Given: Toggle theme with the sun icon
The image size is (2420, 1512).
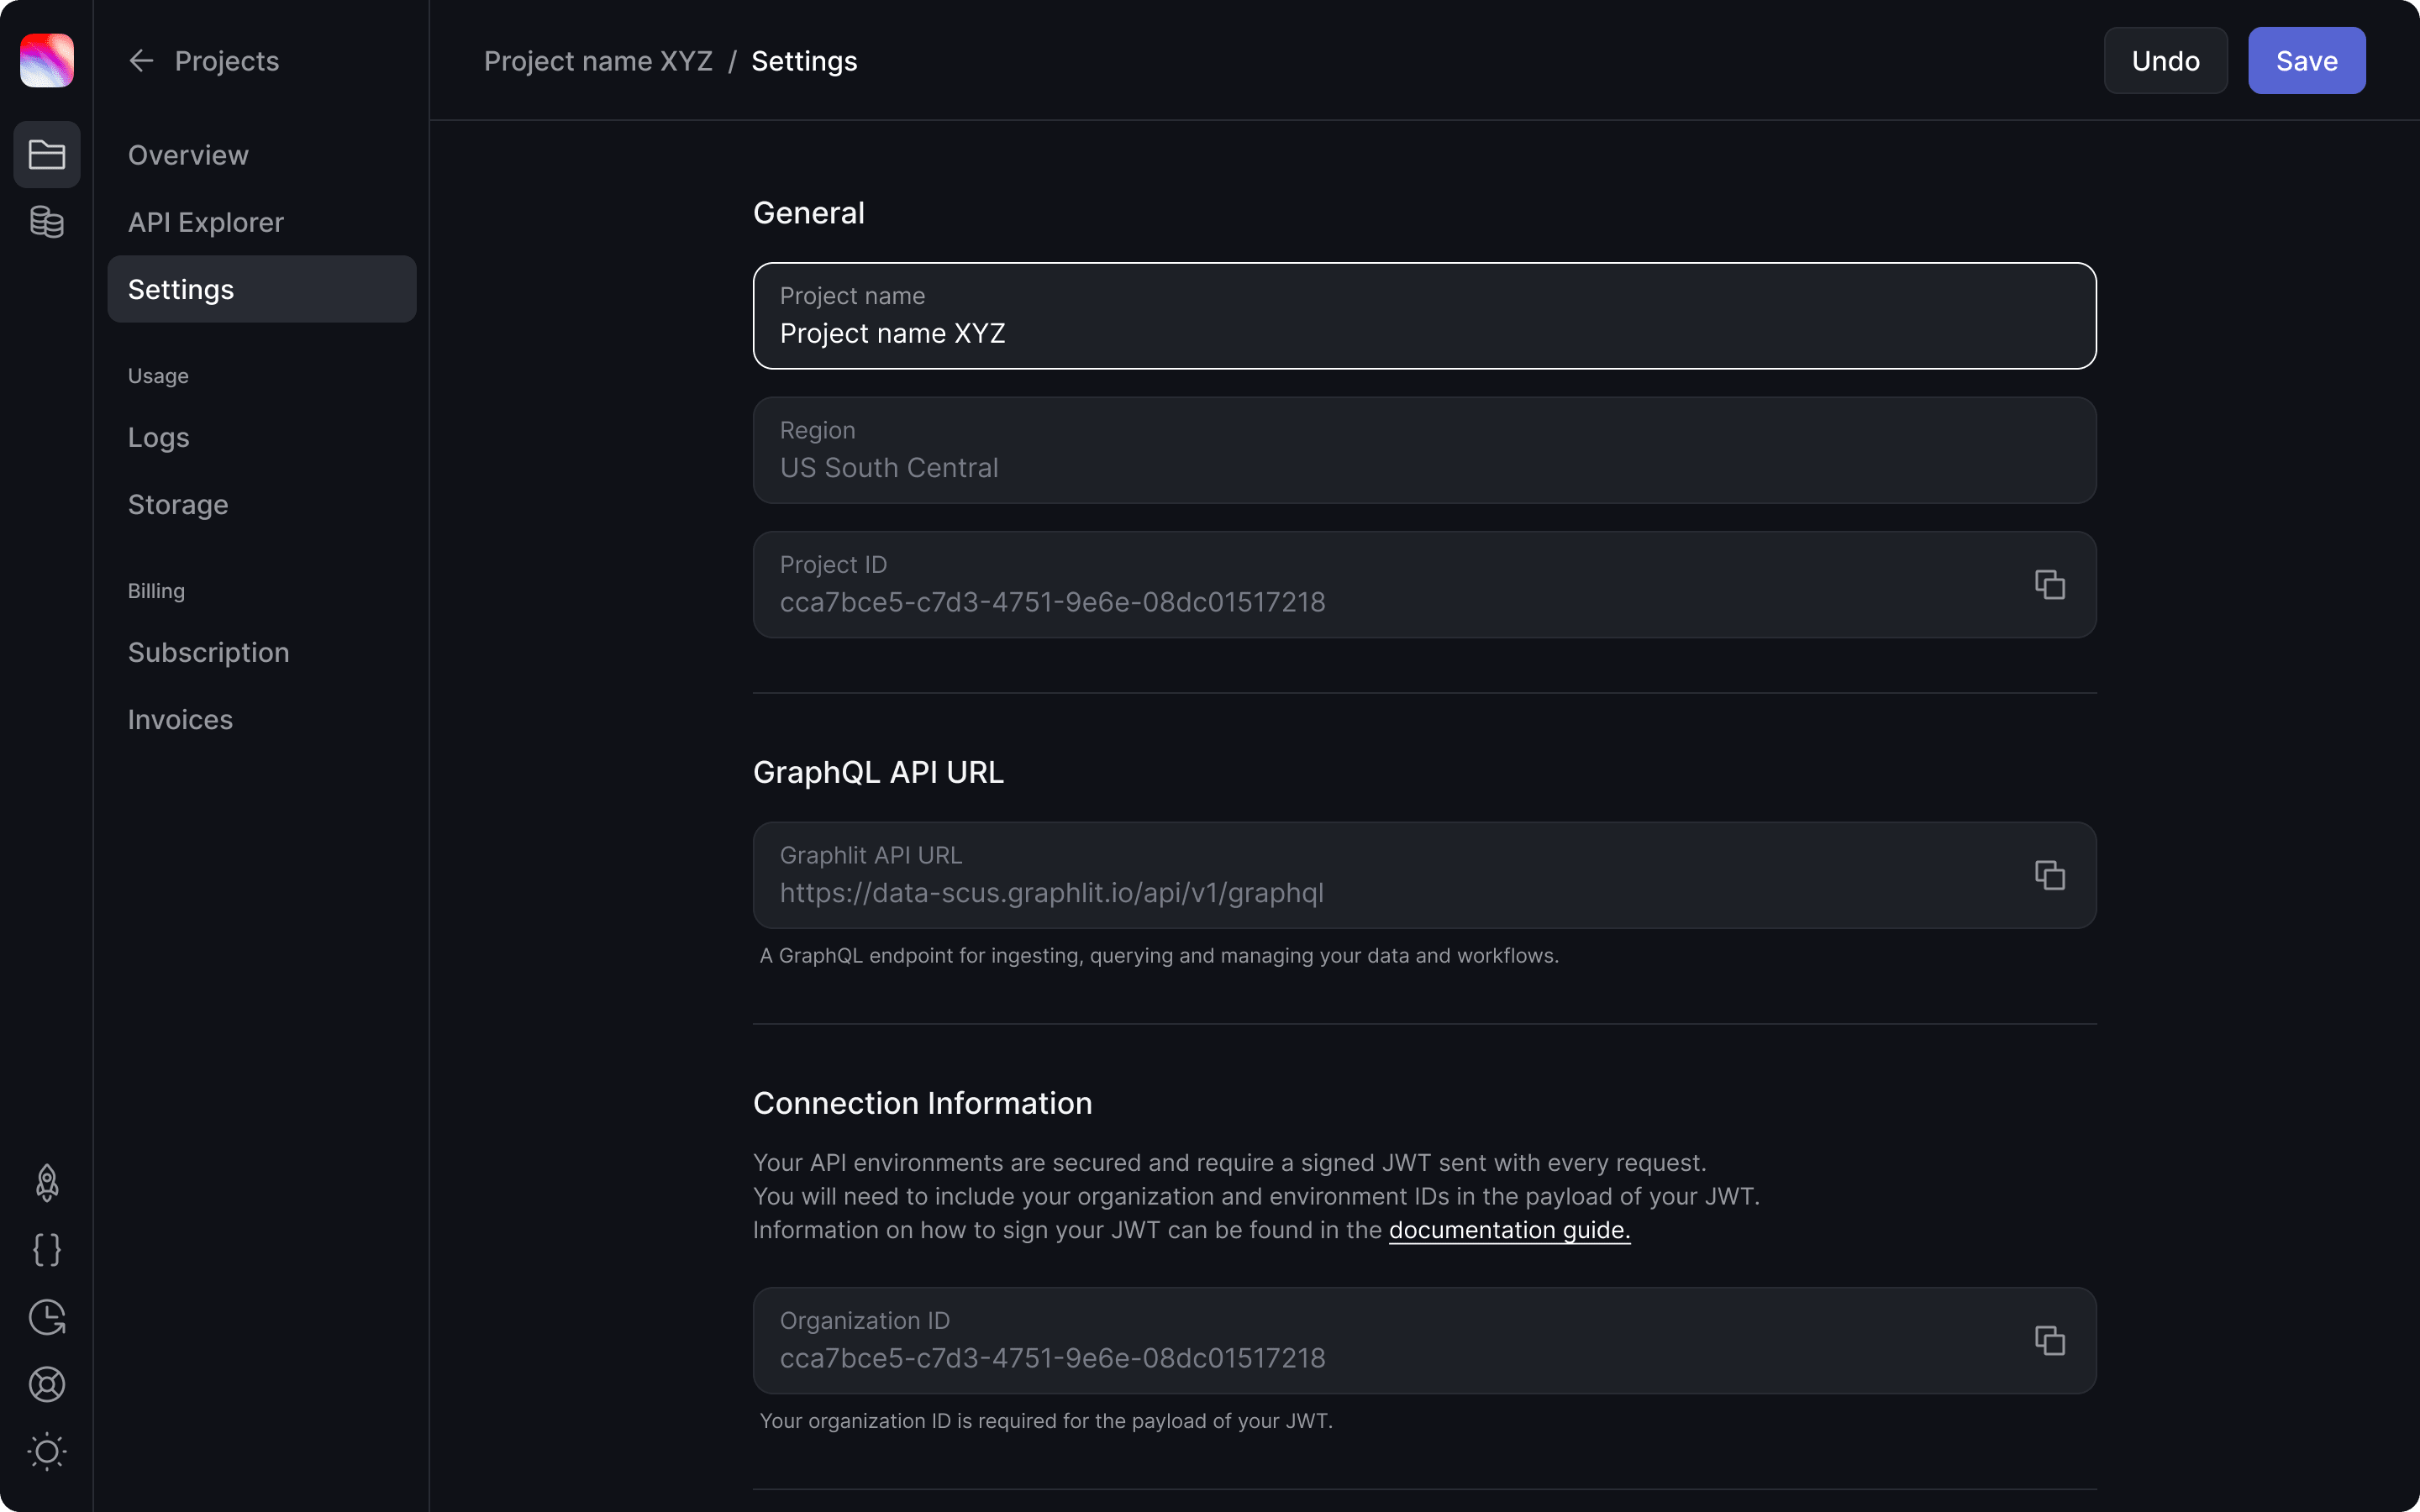Looking at the screenshot, I should click(x=47, y=1451).
